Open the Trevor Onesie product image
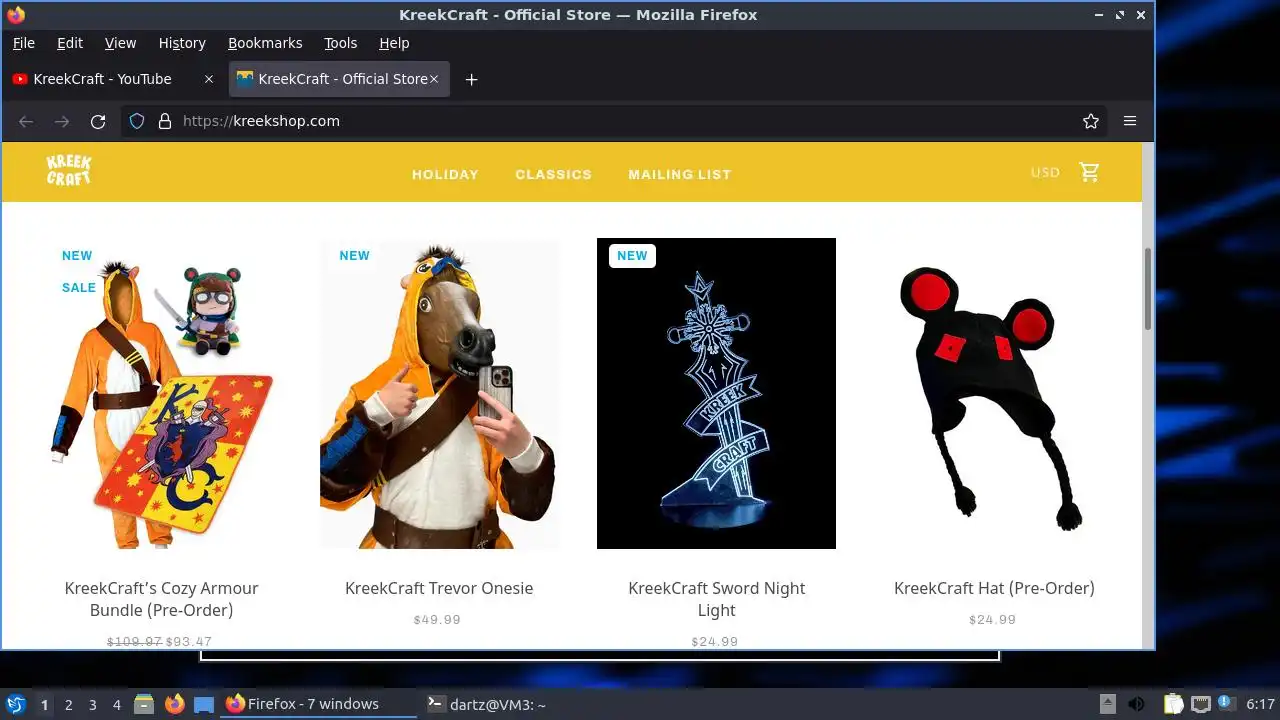Screen dimensions: 1280x720 click(x=439, y=393)
